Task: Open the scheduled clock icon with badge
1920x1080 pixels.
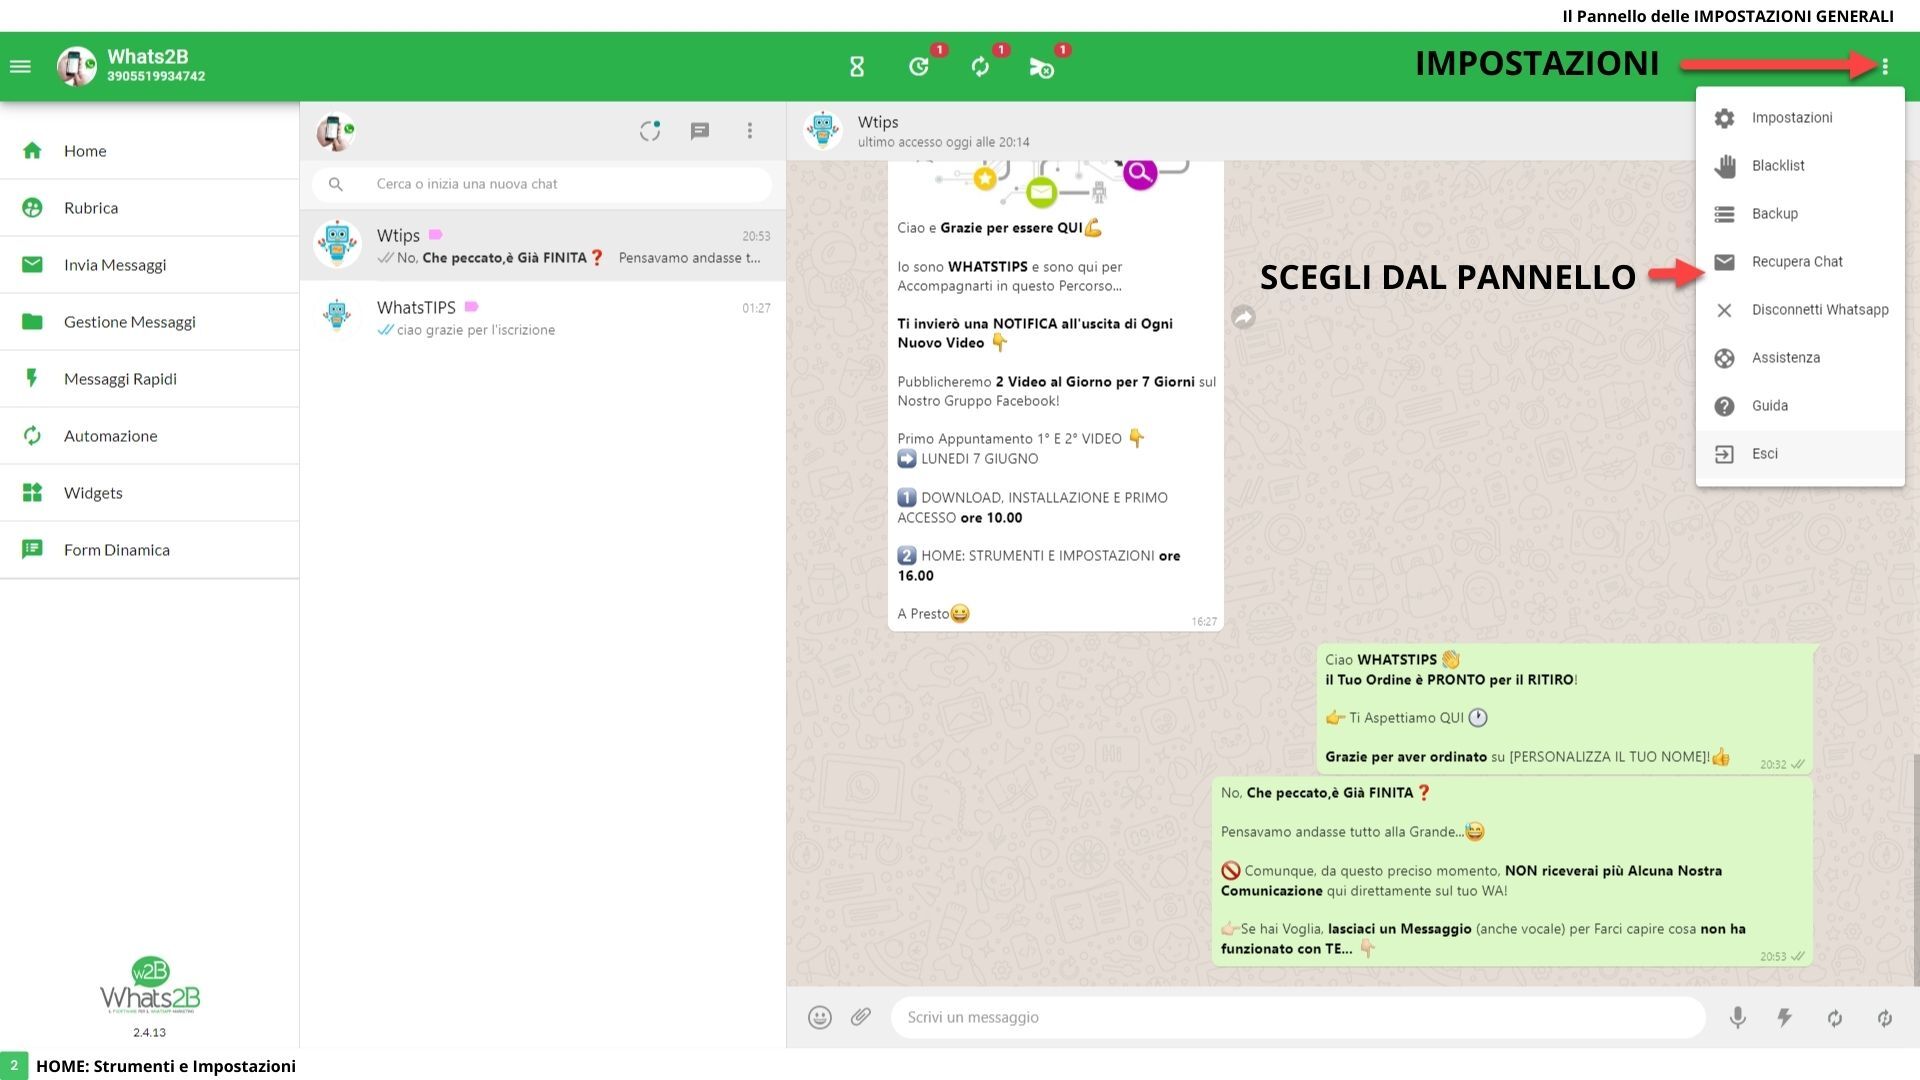Action: point(919,67)
